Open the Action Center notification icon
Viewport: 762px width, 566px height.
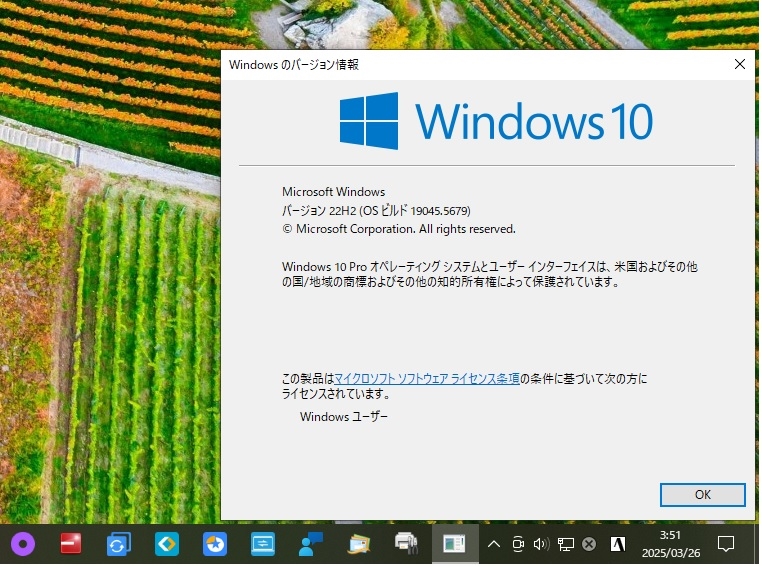726,544
